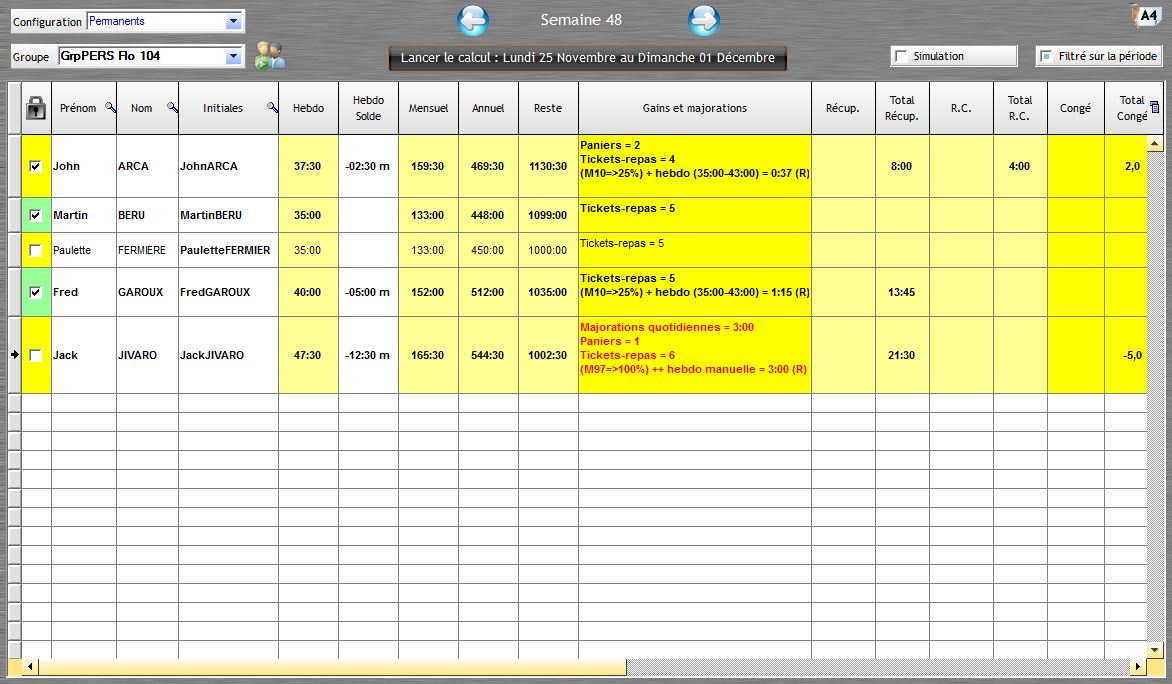1172x684 pixels.
Task: Click Fred's Total Récup. value 13:45
Action: point(902,292)
